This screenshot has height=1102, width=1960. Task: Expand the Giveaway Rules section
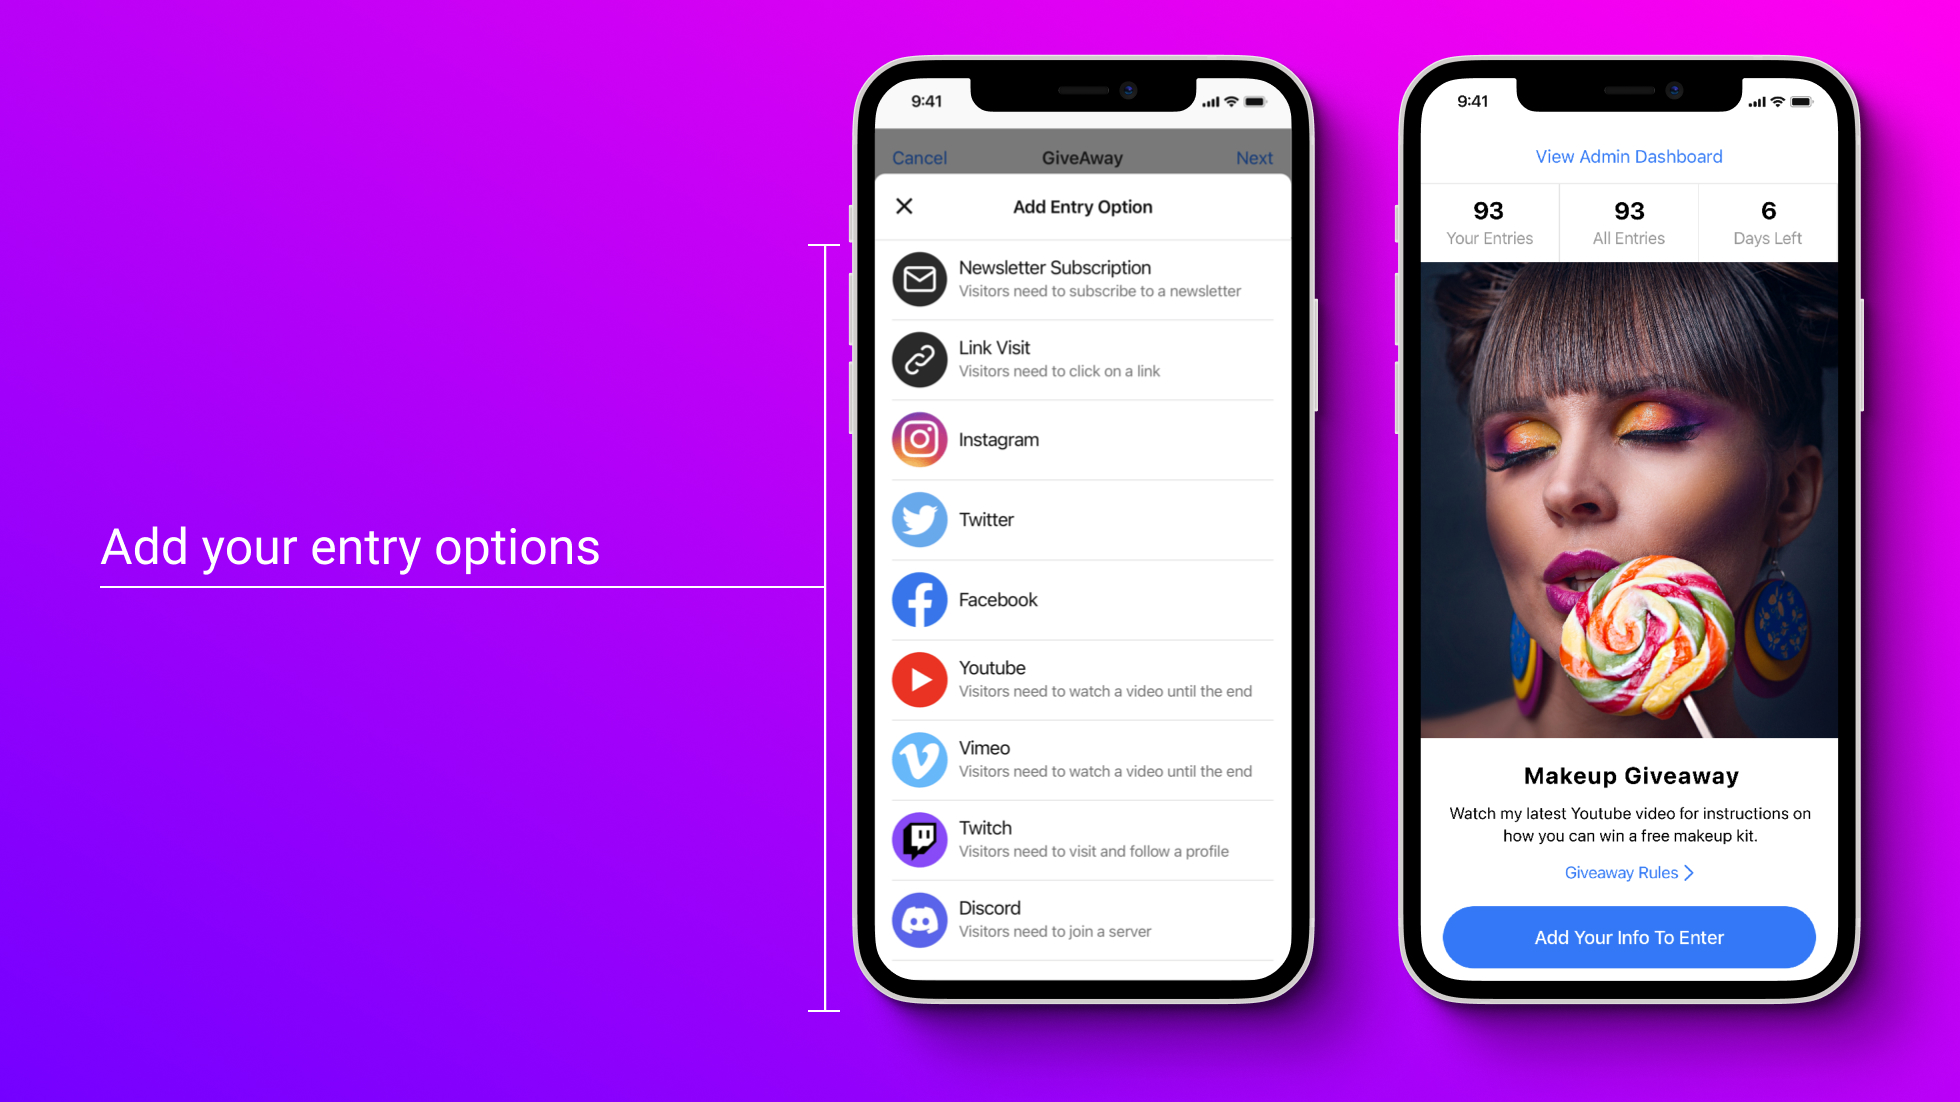tap(1629, 872)
